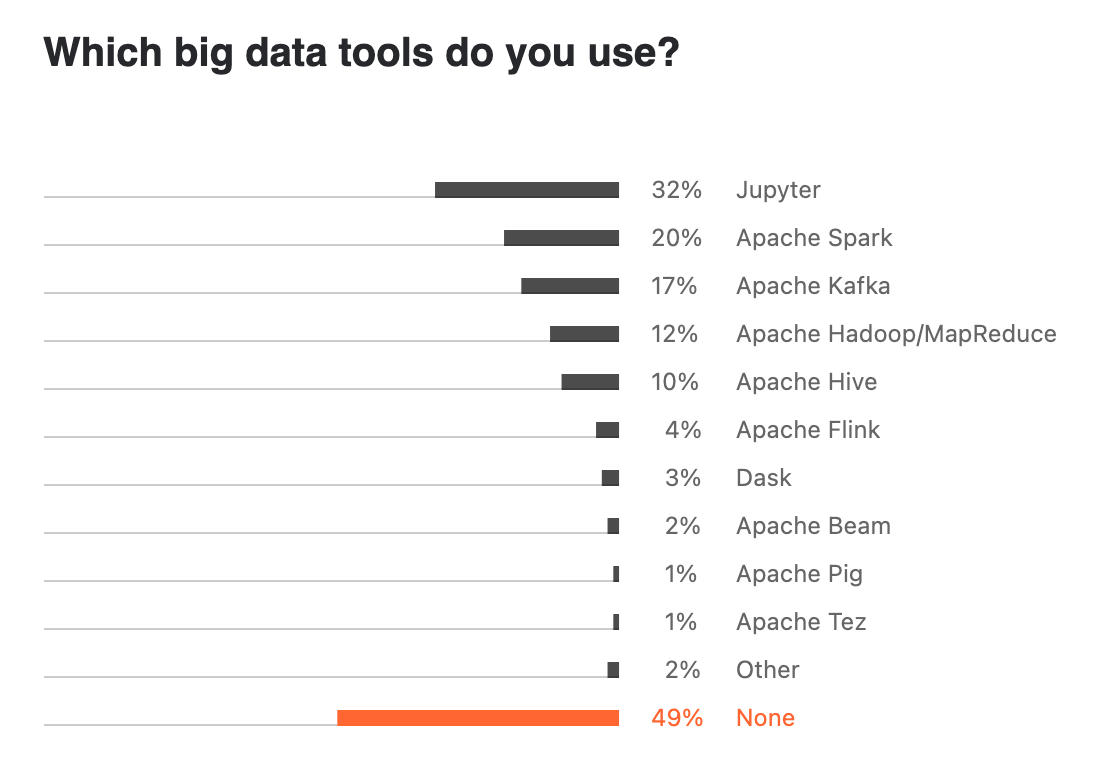This screenshot has height=782, width=1112.
Task: Click the Apache Spark bar
Action: tap(562, 238)
